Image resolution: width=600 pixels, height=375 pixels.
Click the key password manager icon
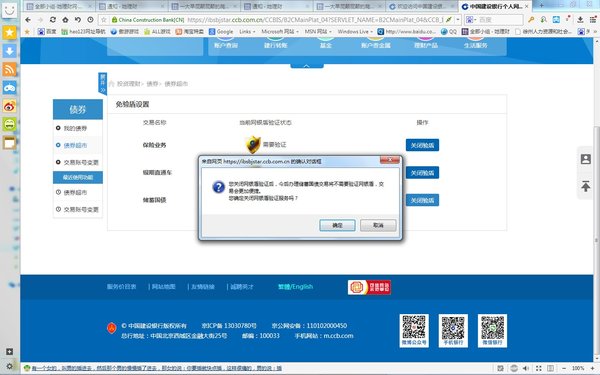(531, 20)
